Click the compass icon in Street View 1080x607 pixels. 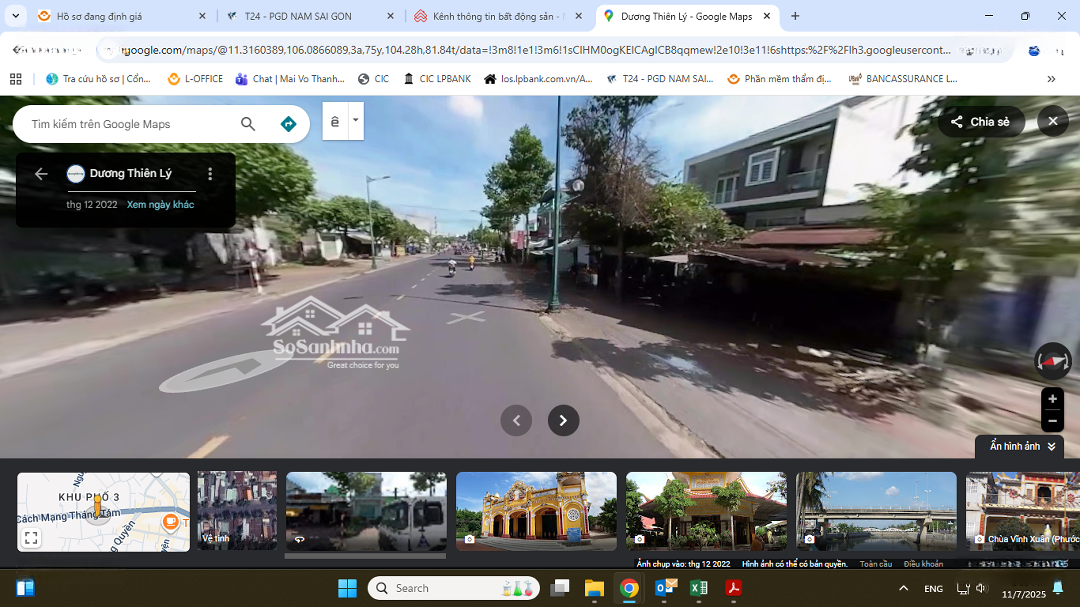1052,361
